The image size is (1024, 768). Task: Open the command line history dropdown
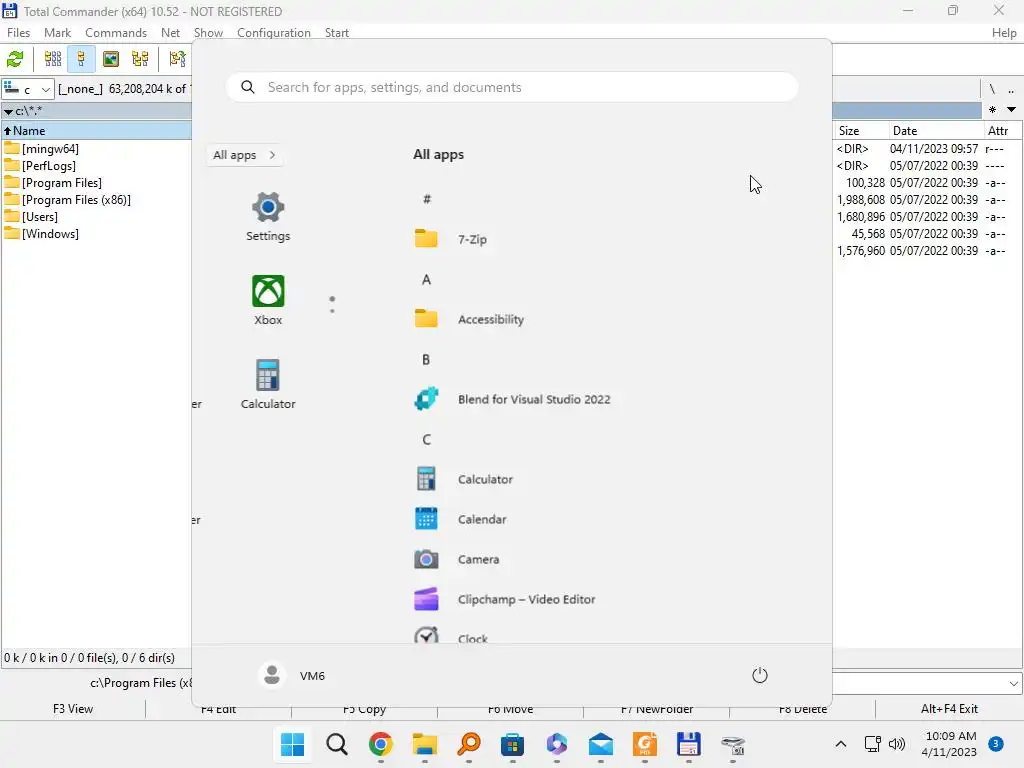coord(1014,684)
